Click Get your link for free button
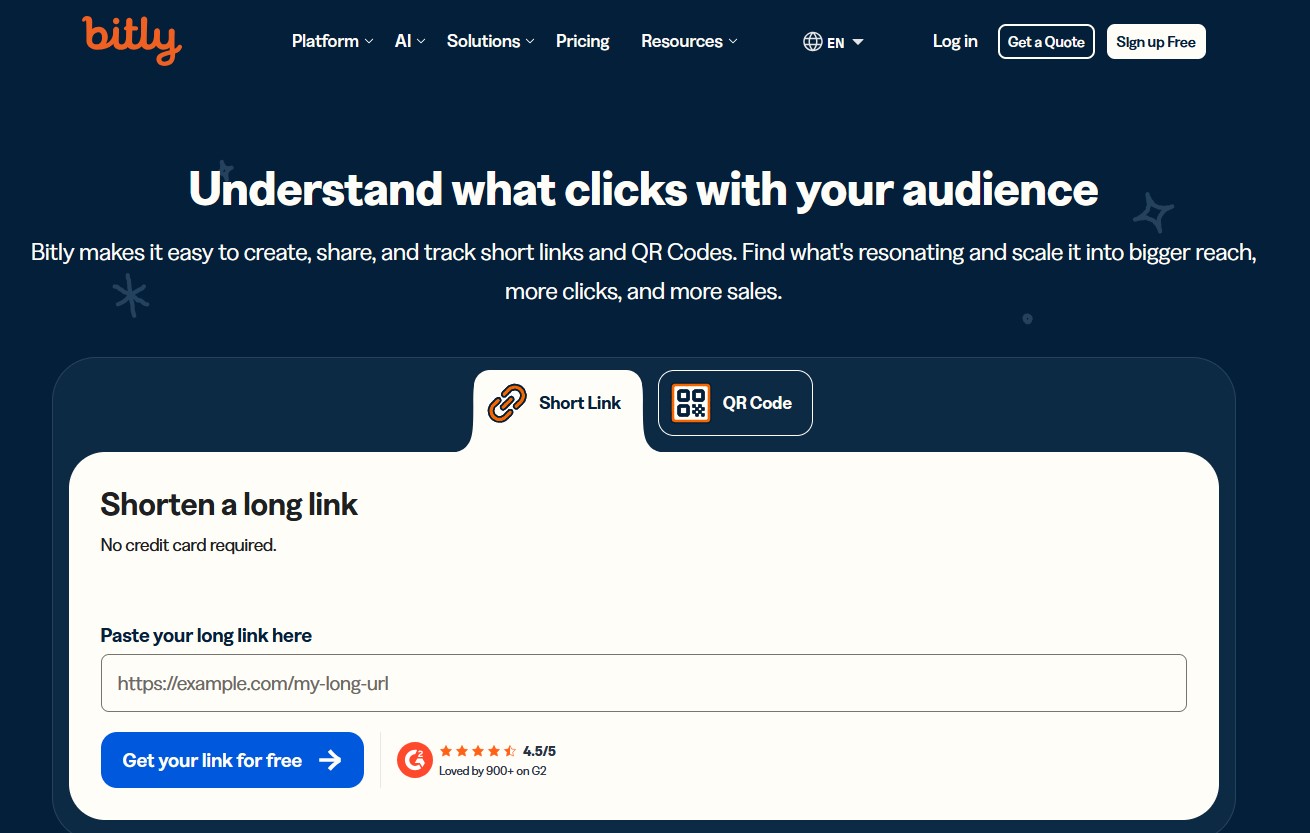Screen dimensions: 1310x833 click(232, 760)
